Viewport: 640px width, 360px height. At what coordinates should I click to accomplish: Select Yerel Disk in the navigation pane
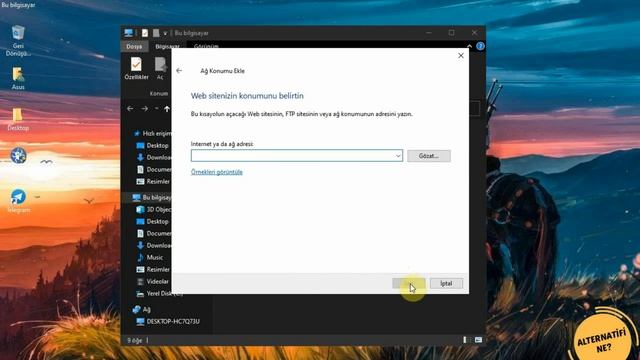tap(159, 293)
